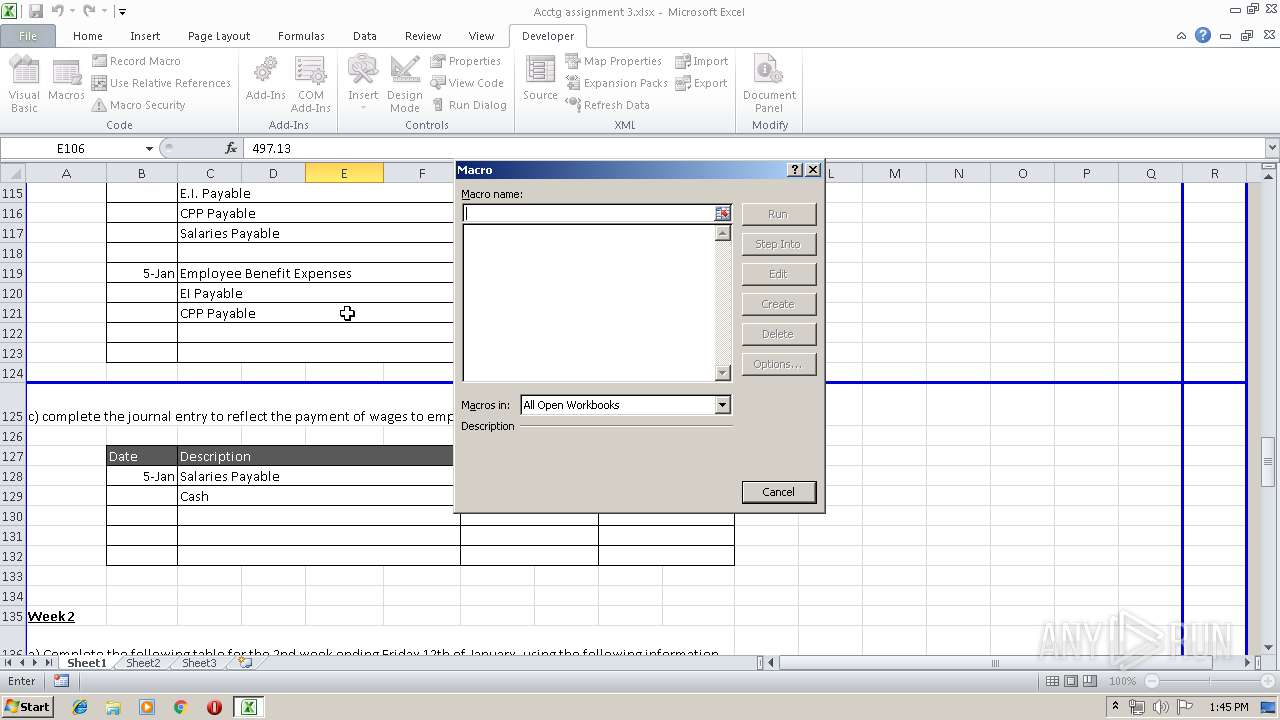
Task: Select column A header
Action: tap(66, 173)
